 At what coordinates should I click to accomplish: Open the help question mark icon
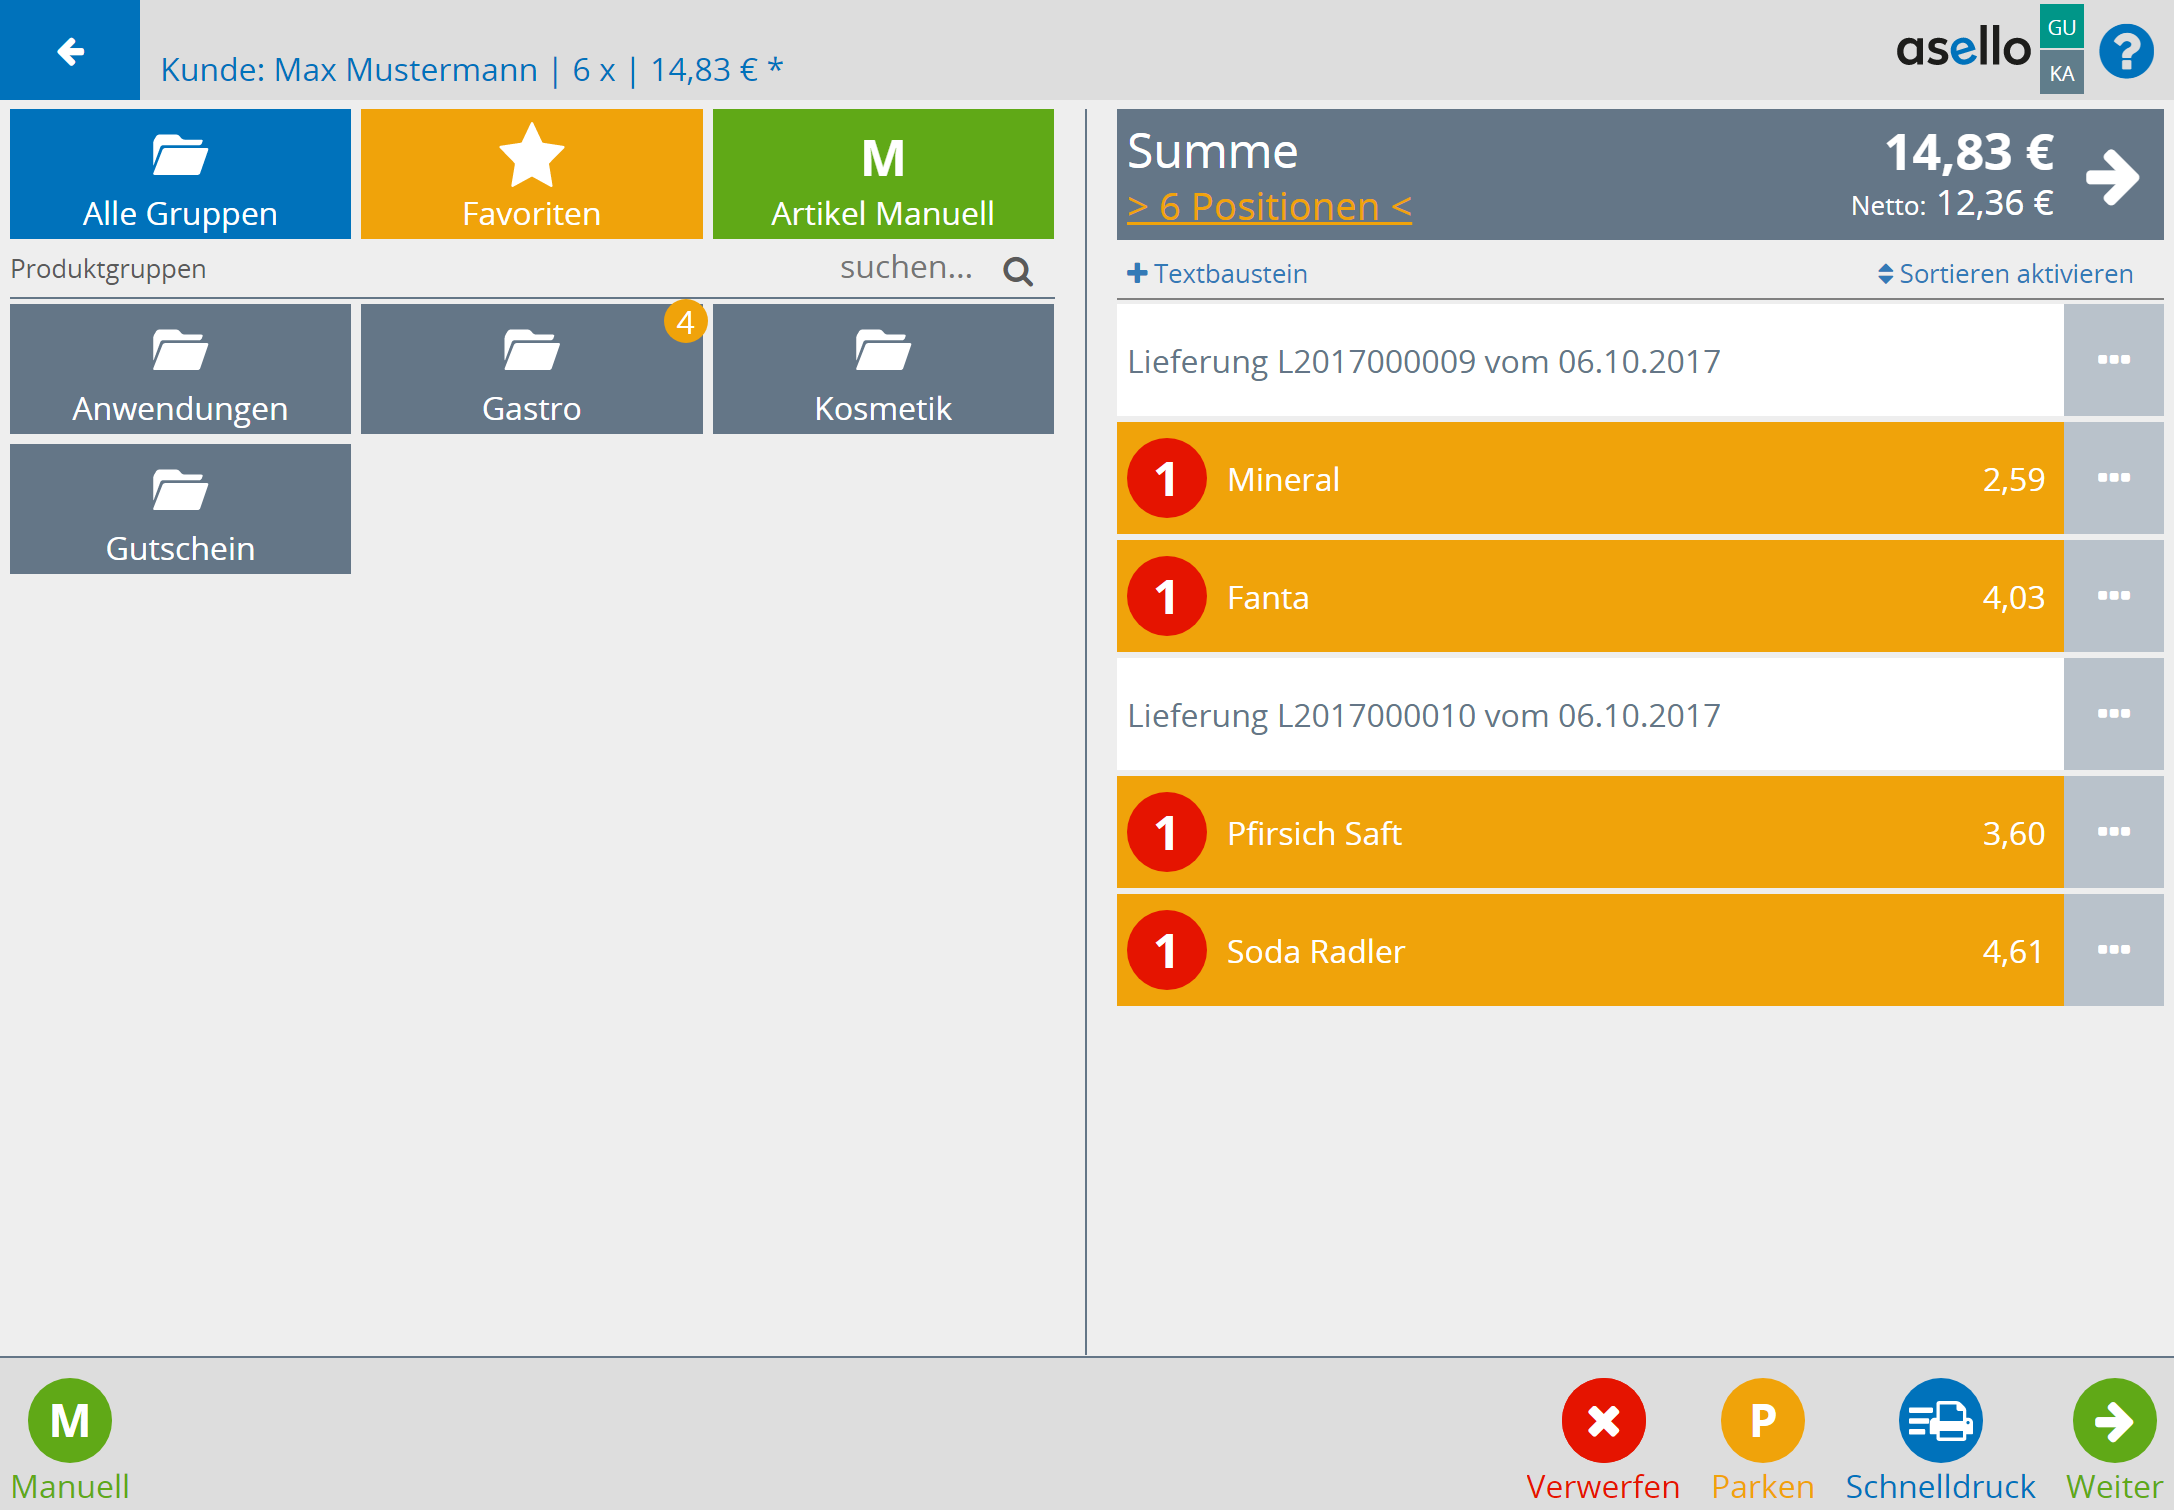[x=2125, y=51]
